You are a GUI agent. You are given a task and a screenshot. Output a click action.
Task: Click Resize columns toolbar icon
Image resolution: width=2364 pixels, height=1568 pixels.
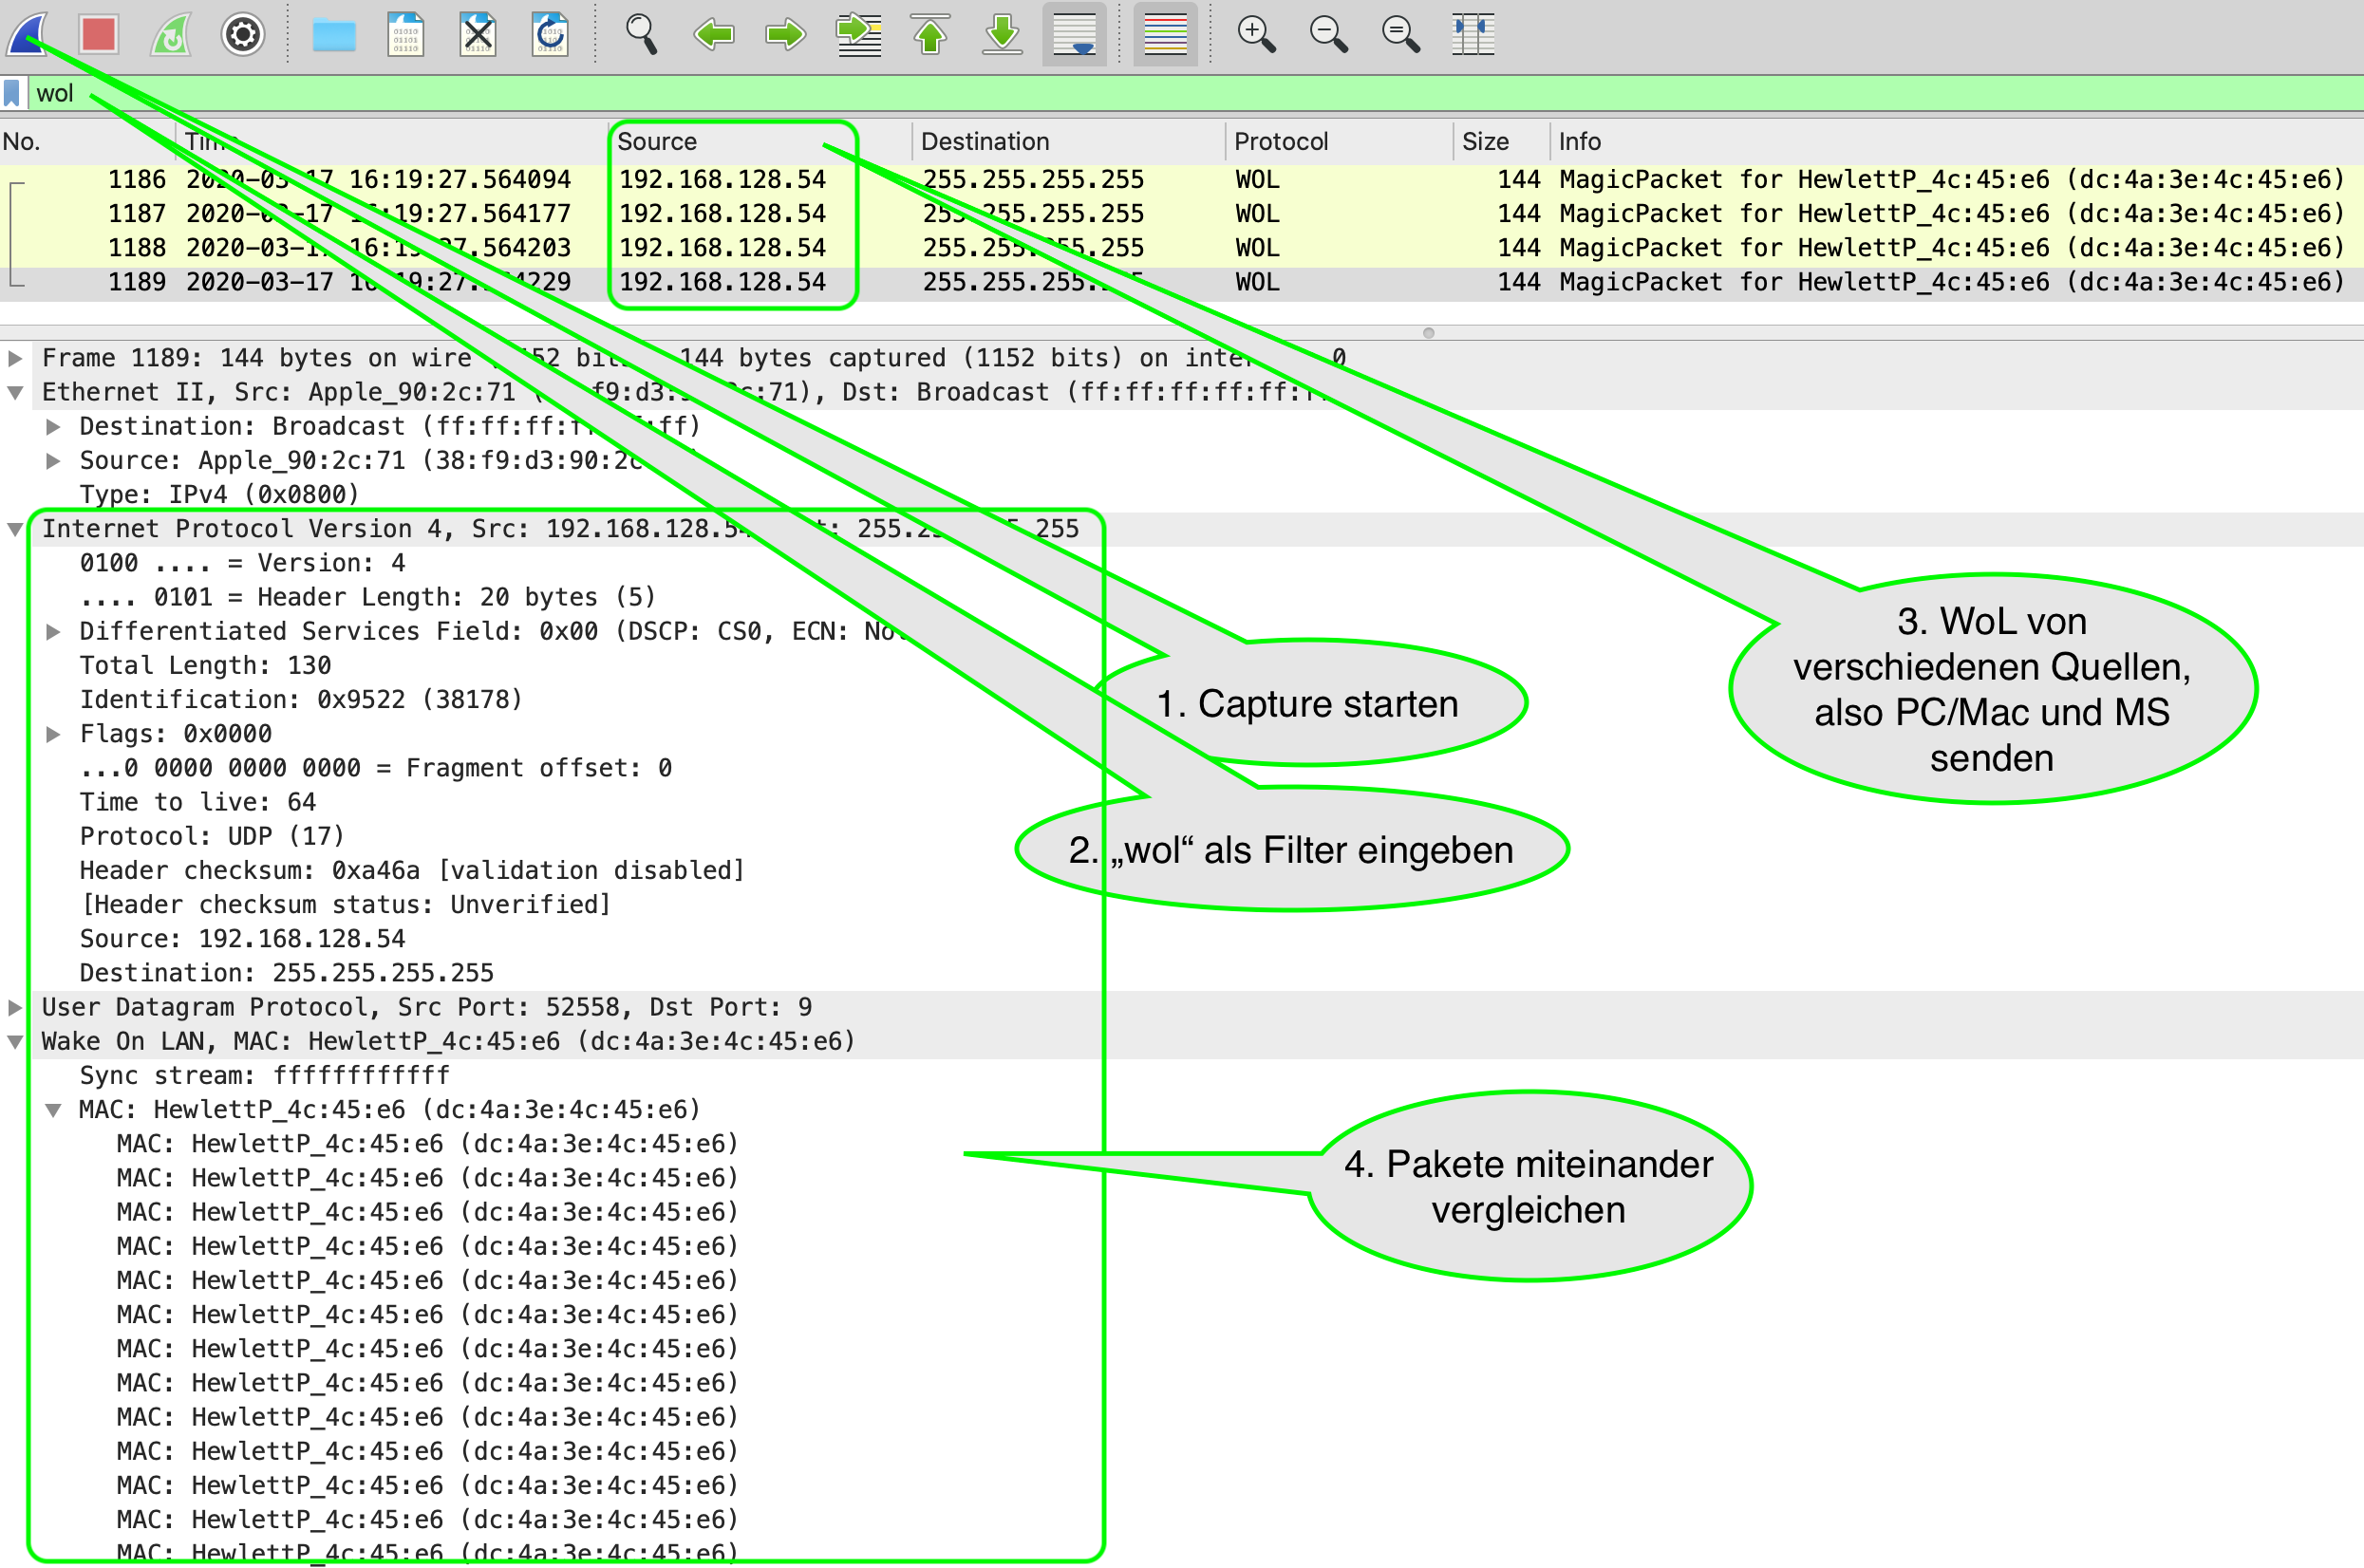[x=1472, y=35]
